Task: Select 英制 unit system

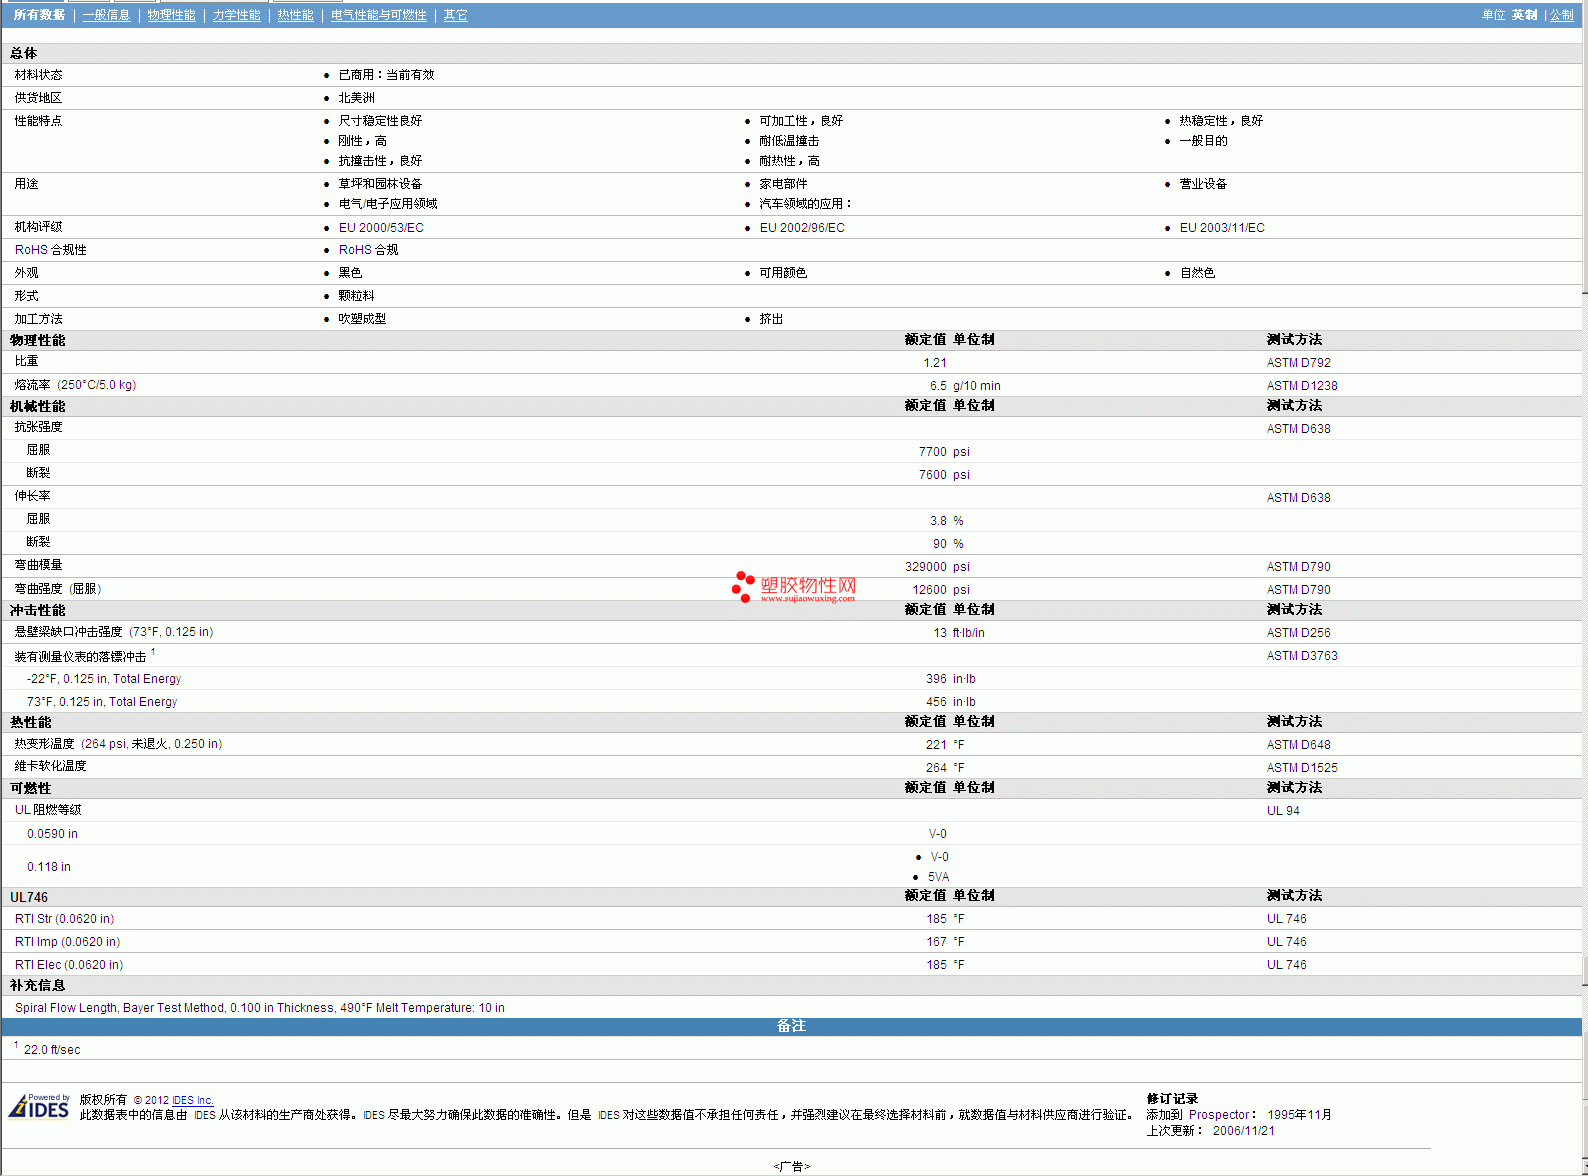Action: 1524,15
